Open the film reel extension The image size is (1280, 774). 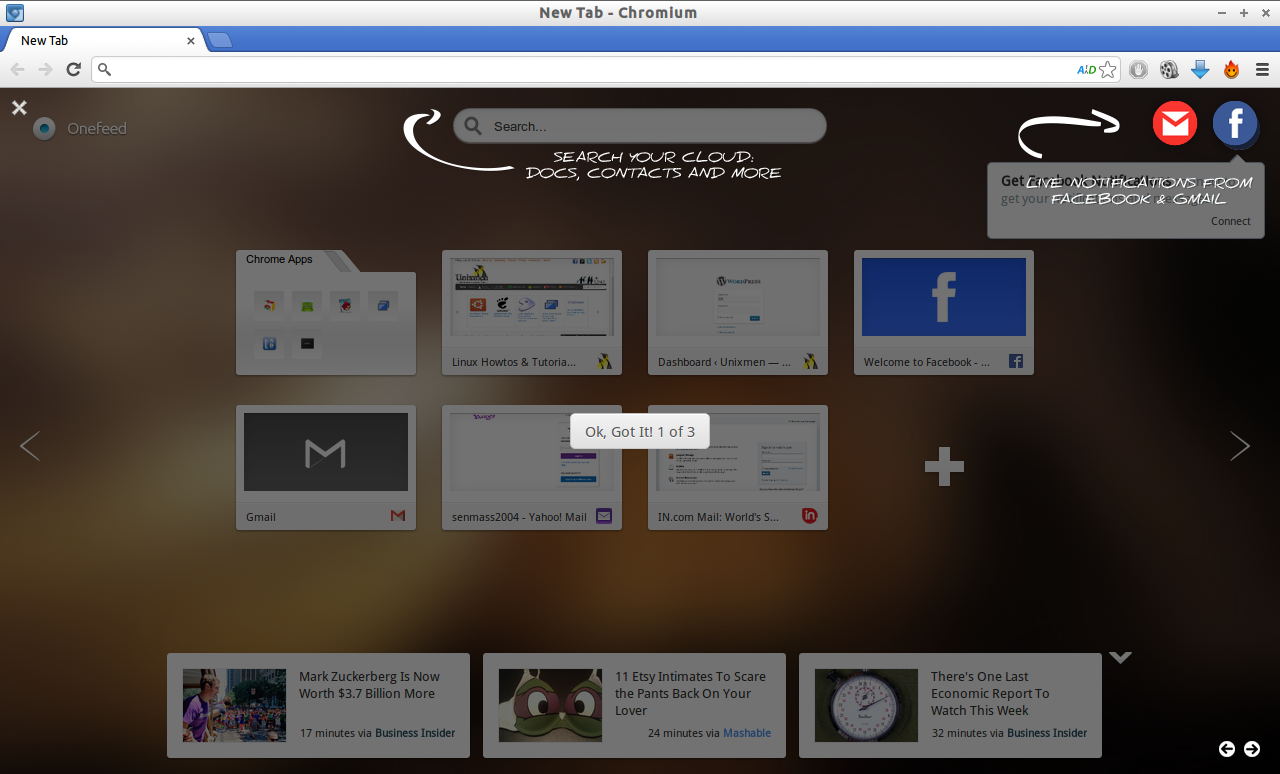pyautogui.click(x=1169, y=69)
